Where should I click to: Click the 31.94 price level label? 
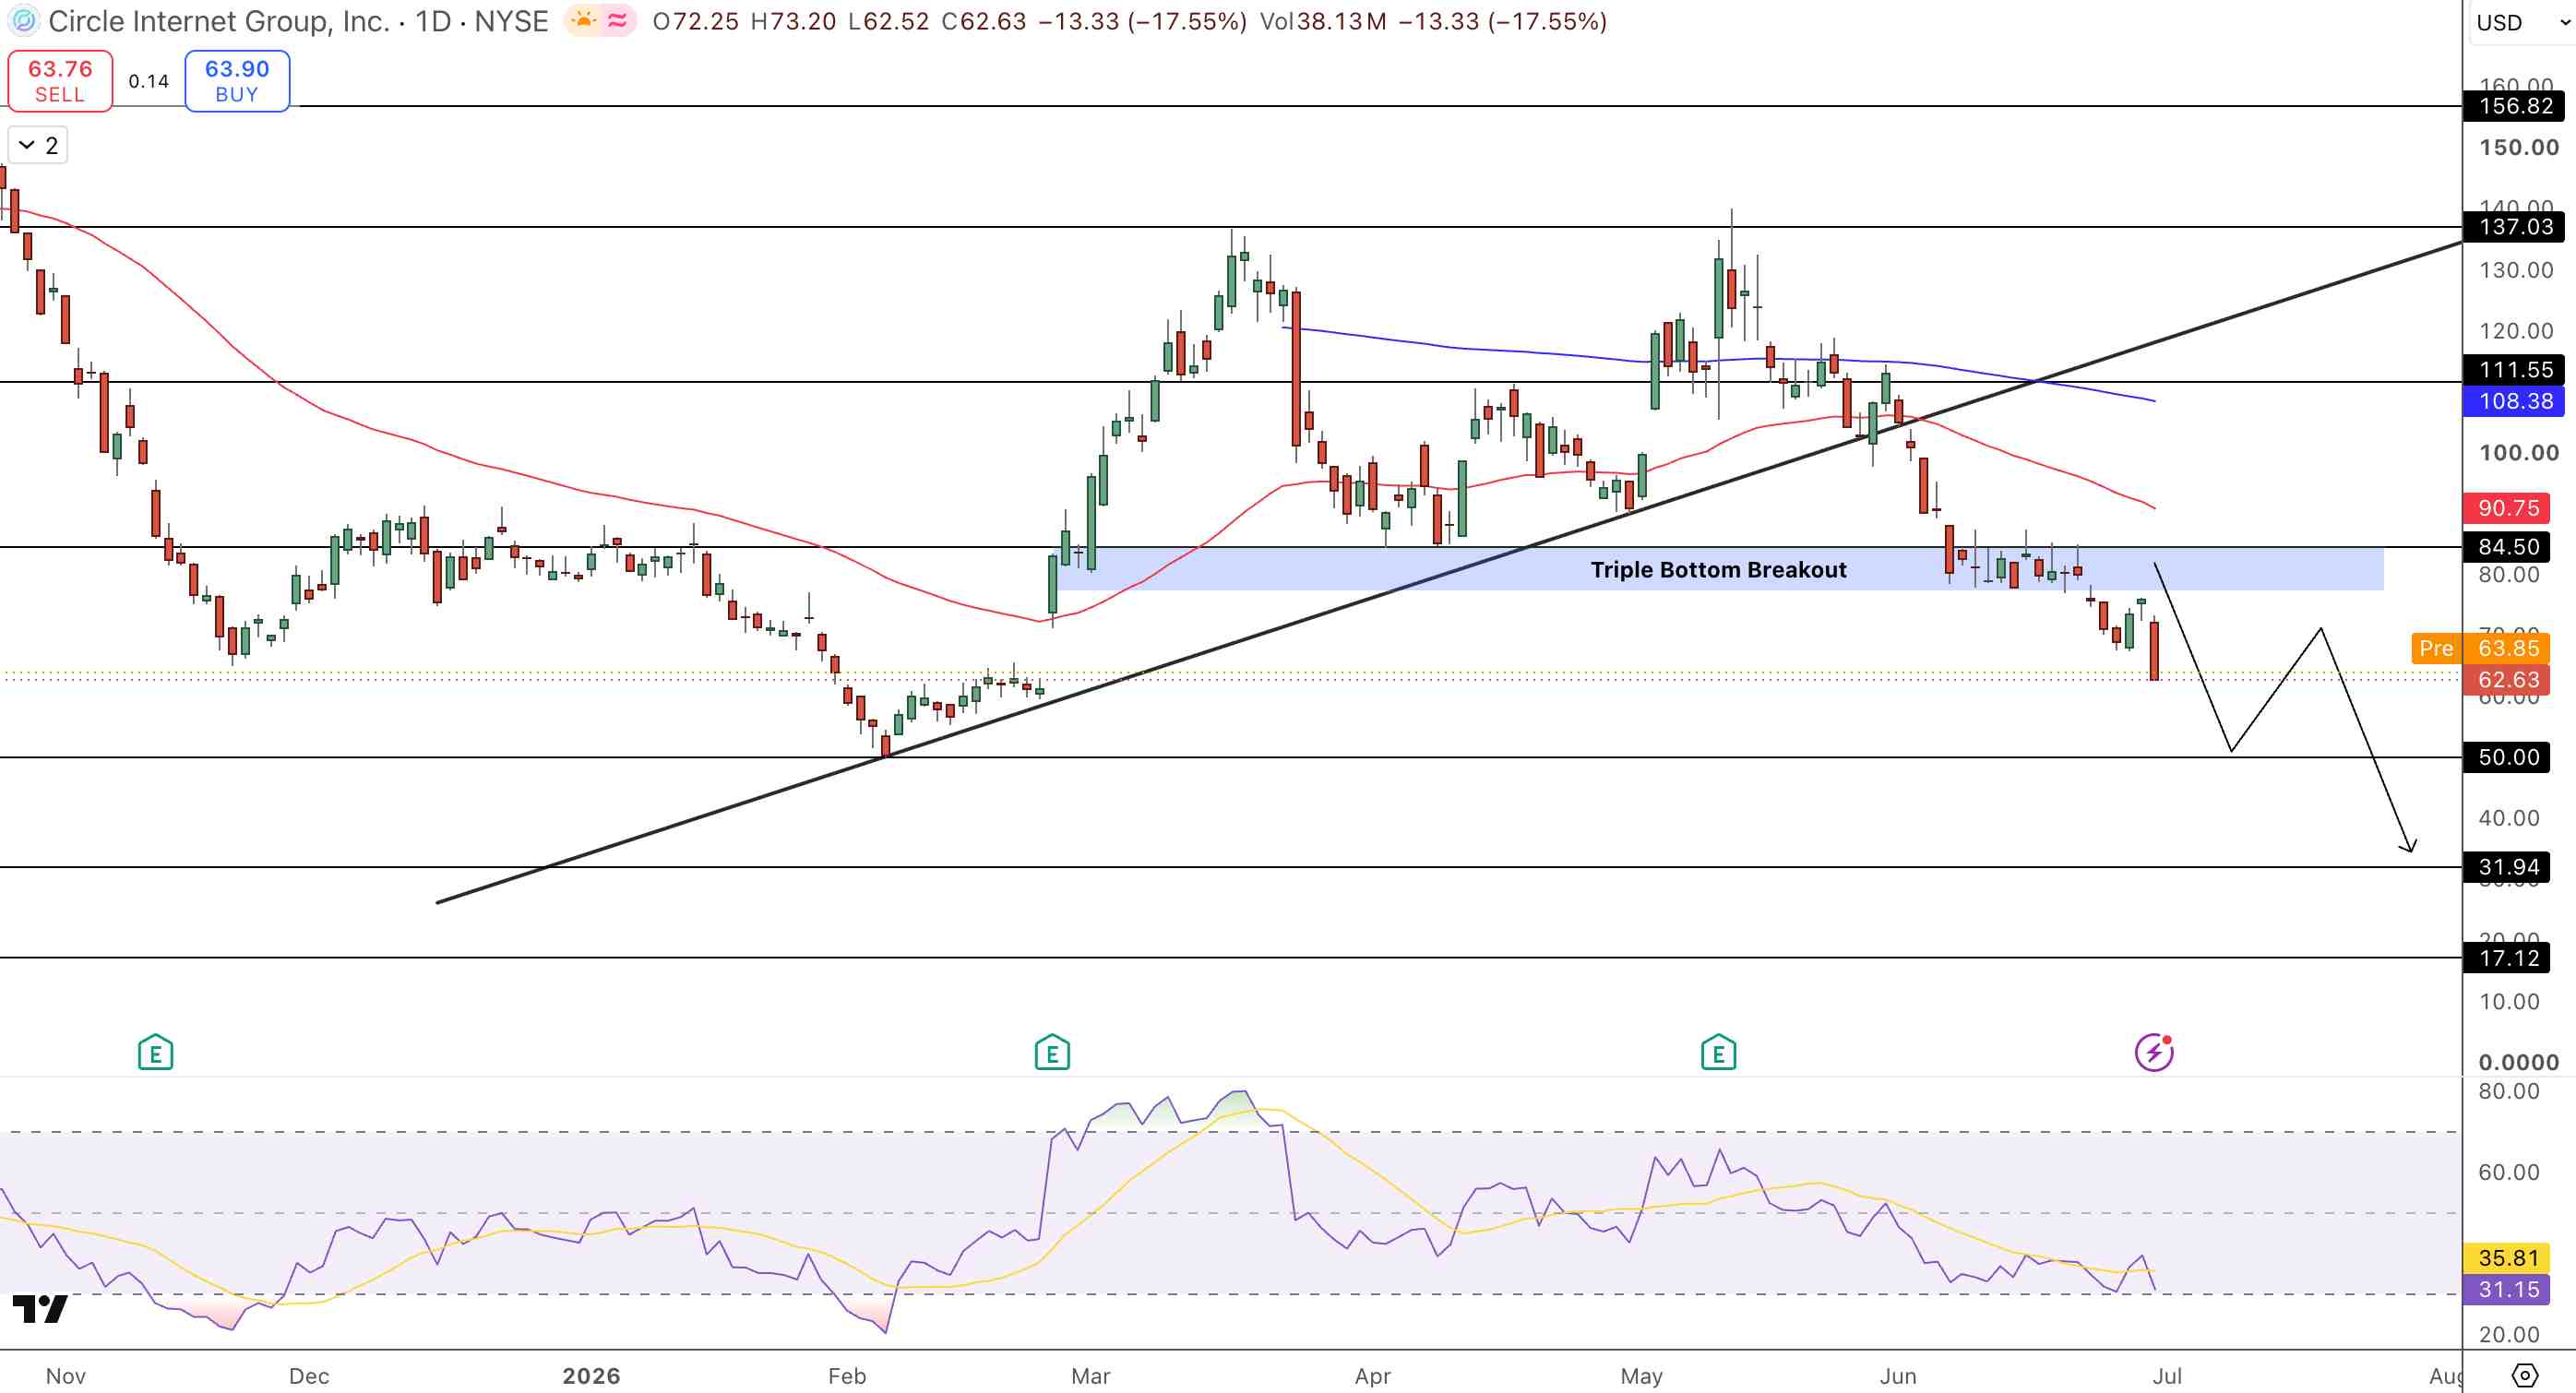pos(2507,867)
